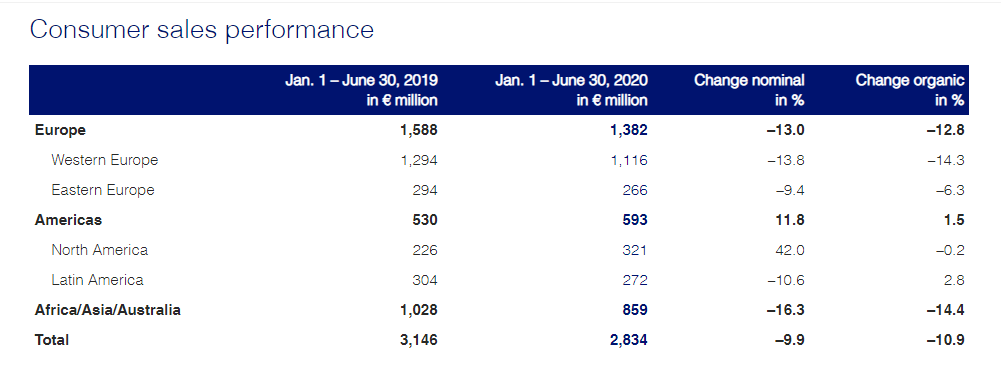
Task: Click the Total 2020 value 2,834
Action: (628, 340)
